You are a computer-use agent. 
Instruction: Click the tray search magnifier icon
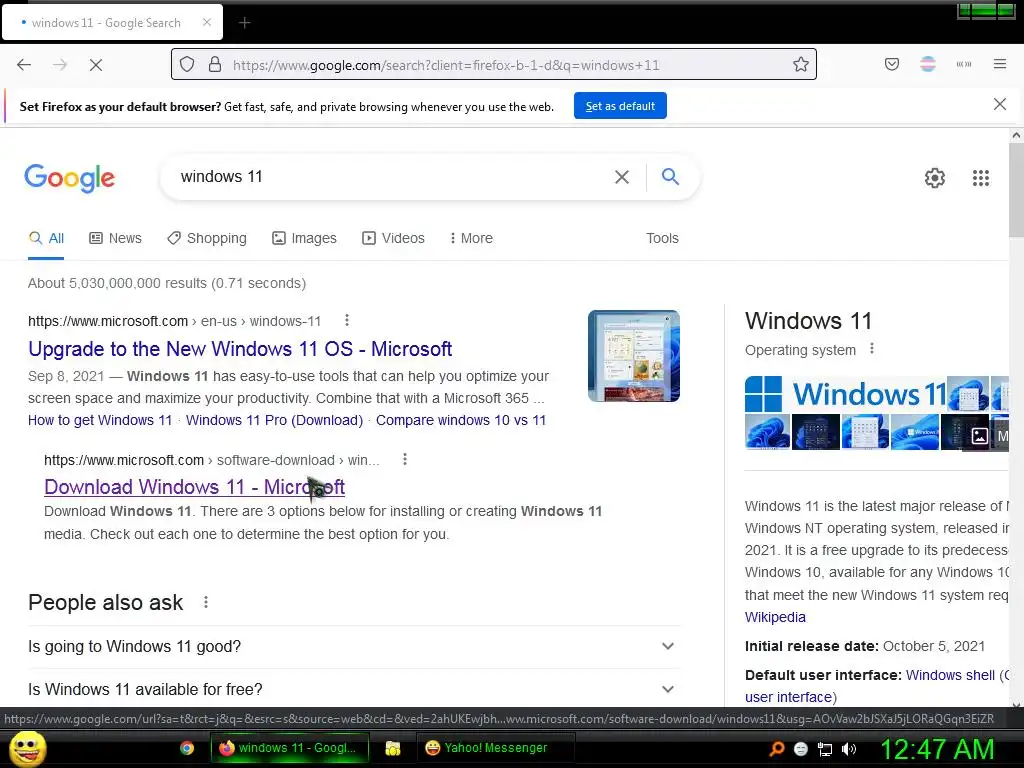coord(776,748)
